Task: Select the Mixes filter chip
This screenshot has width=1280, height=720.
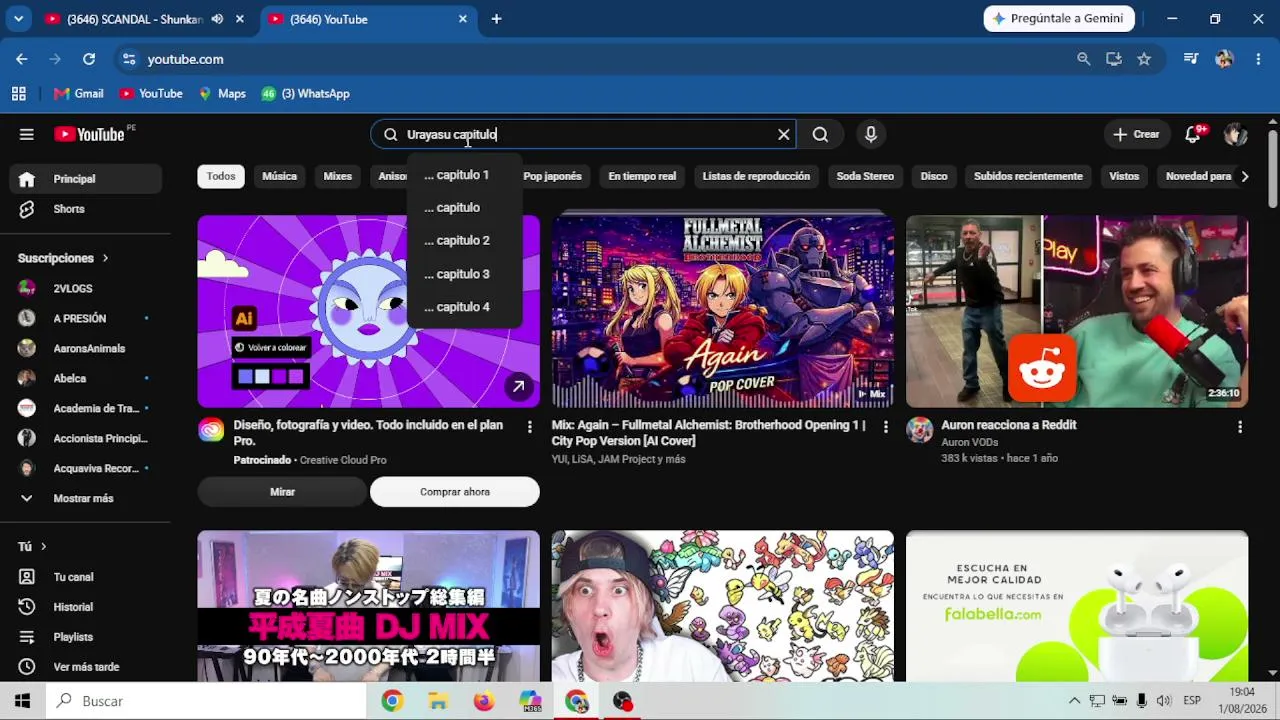Action: pyautogui.click(x=338, y=176)
